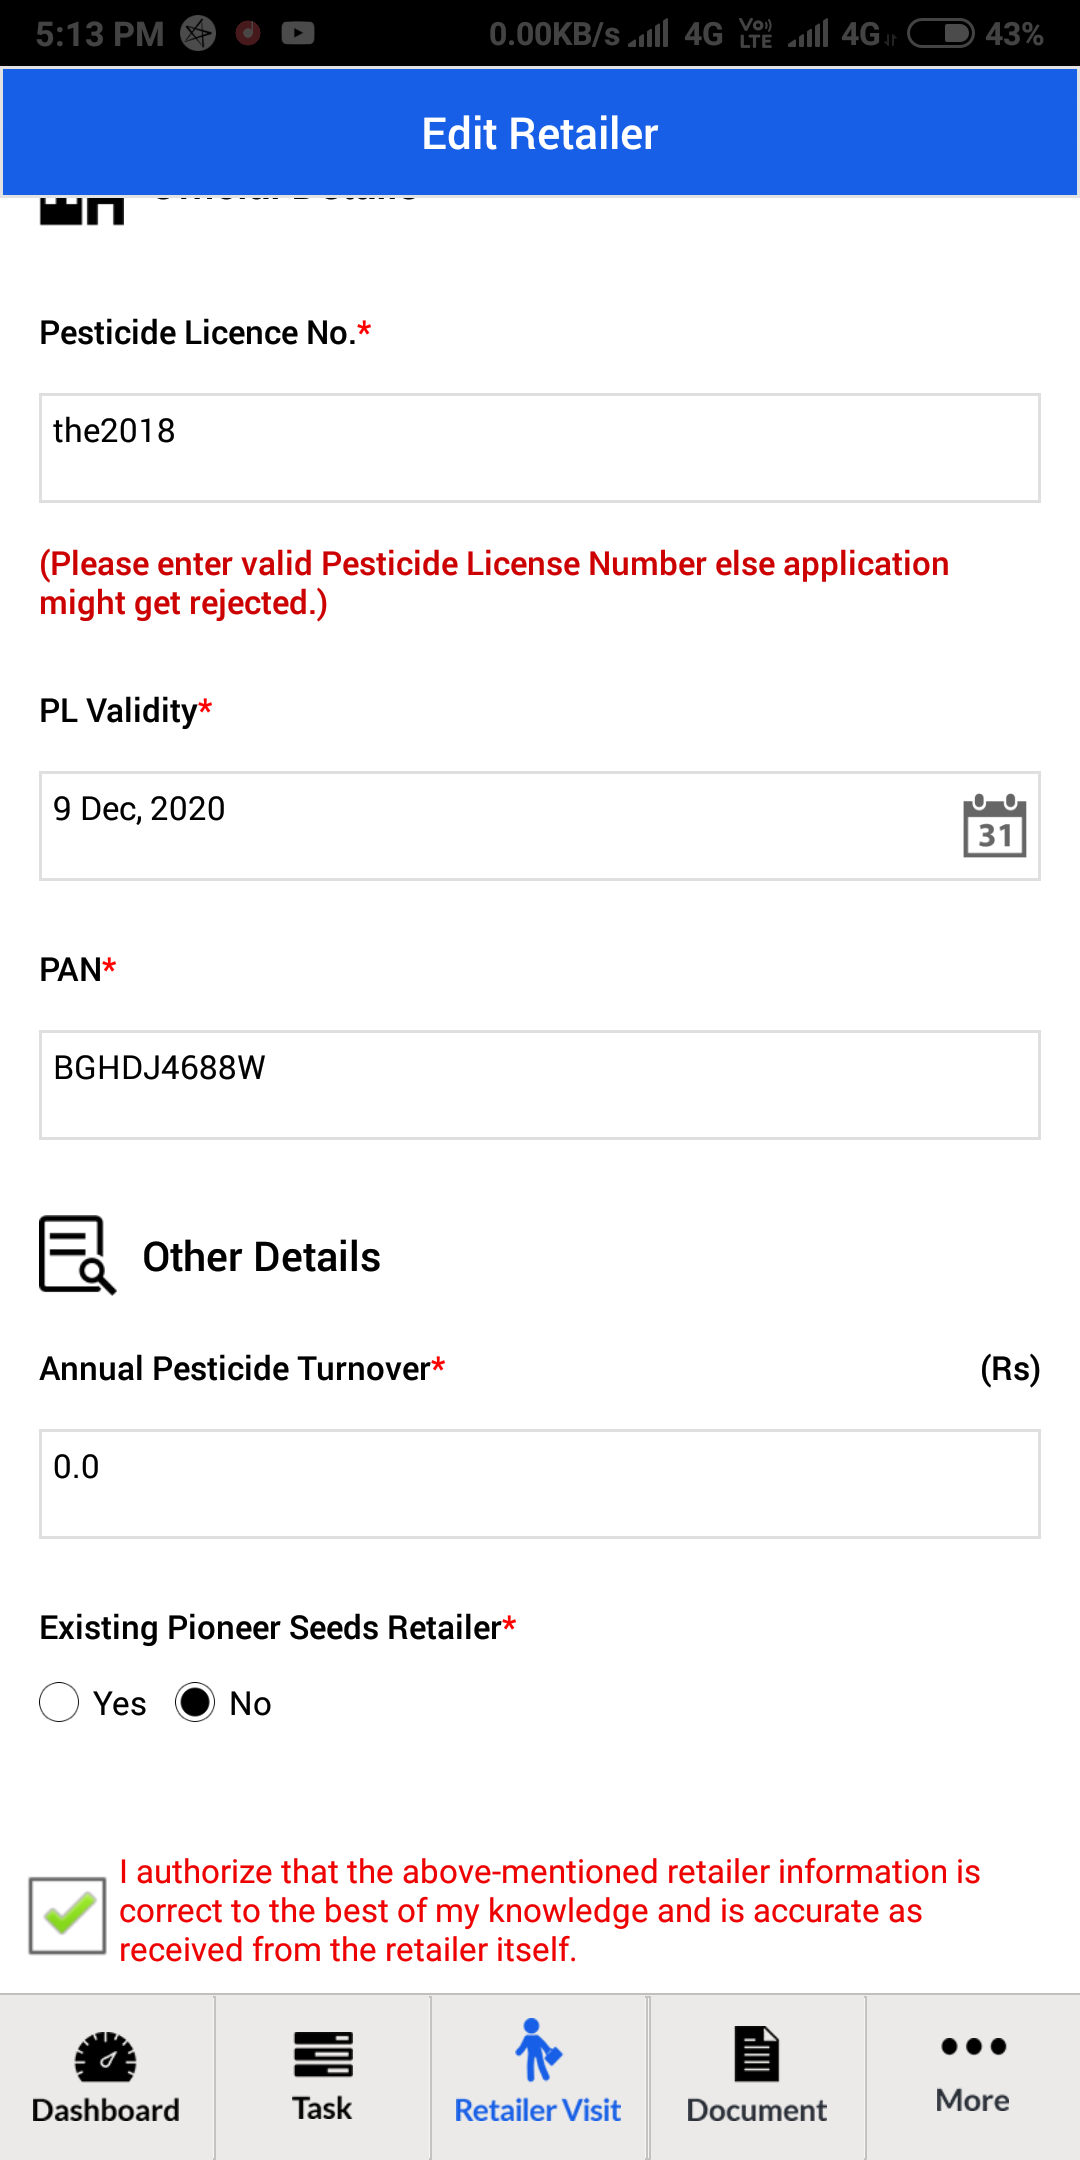This screenshot has height=2160, width=1080.
Task: Tap the Task list icon
Action: [x=323, y=2054]
